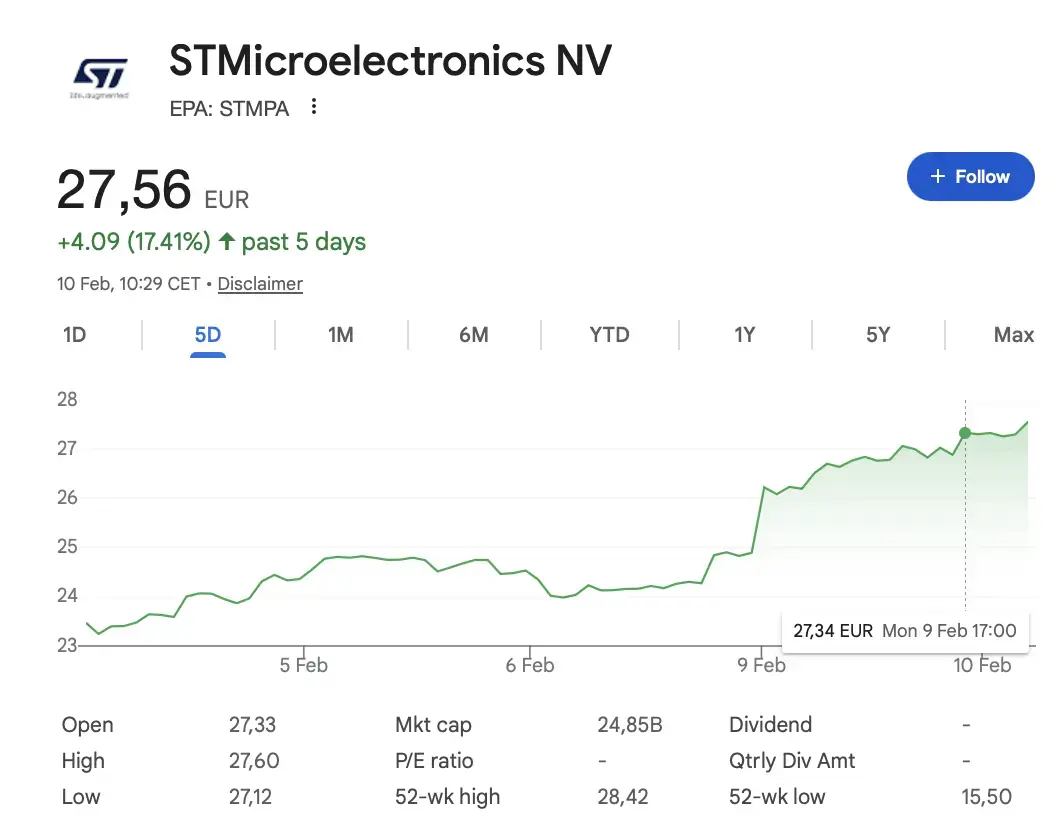1050x836 pixels.
Task: Open the 1M time range
Action: coord(341,335)
